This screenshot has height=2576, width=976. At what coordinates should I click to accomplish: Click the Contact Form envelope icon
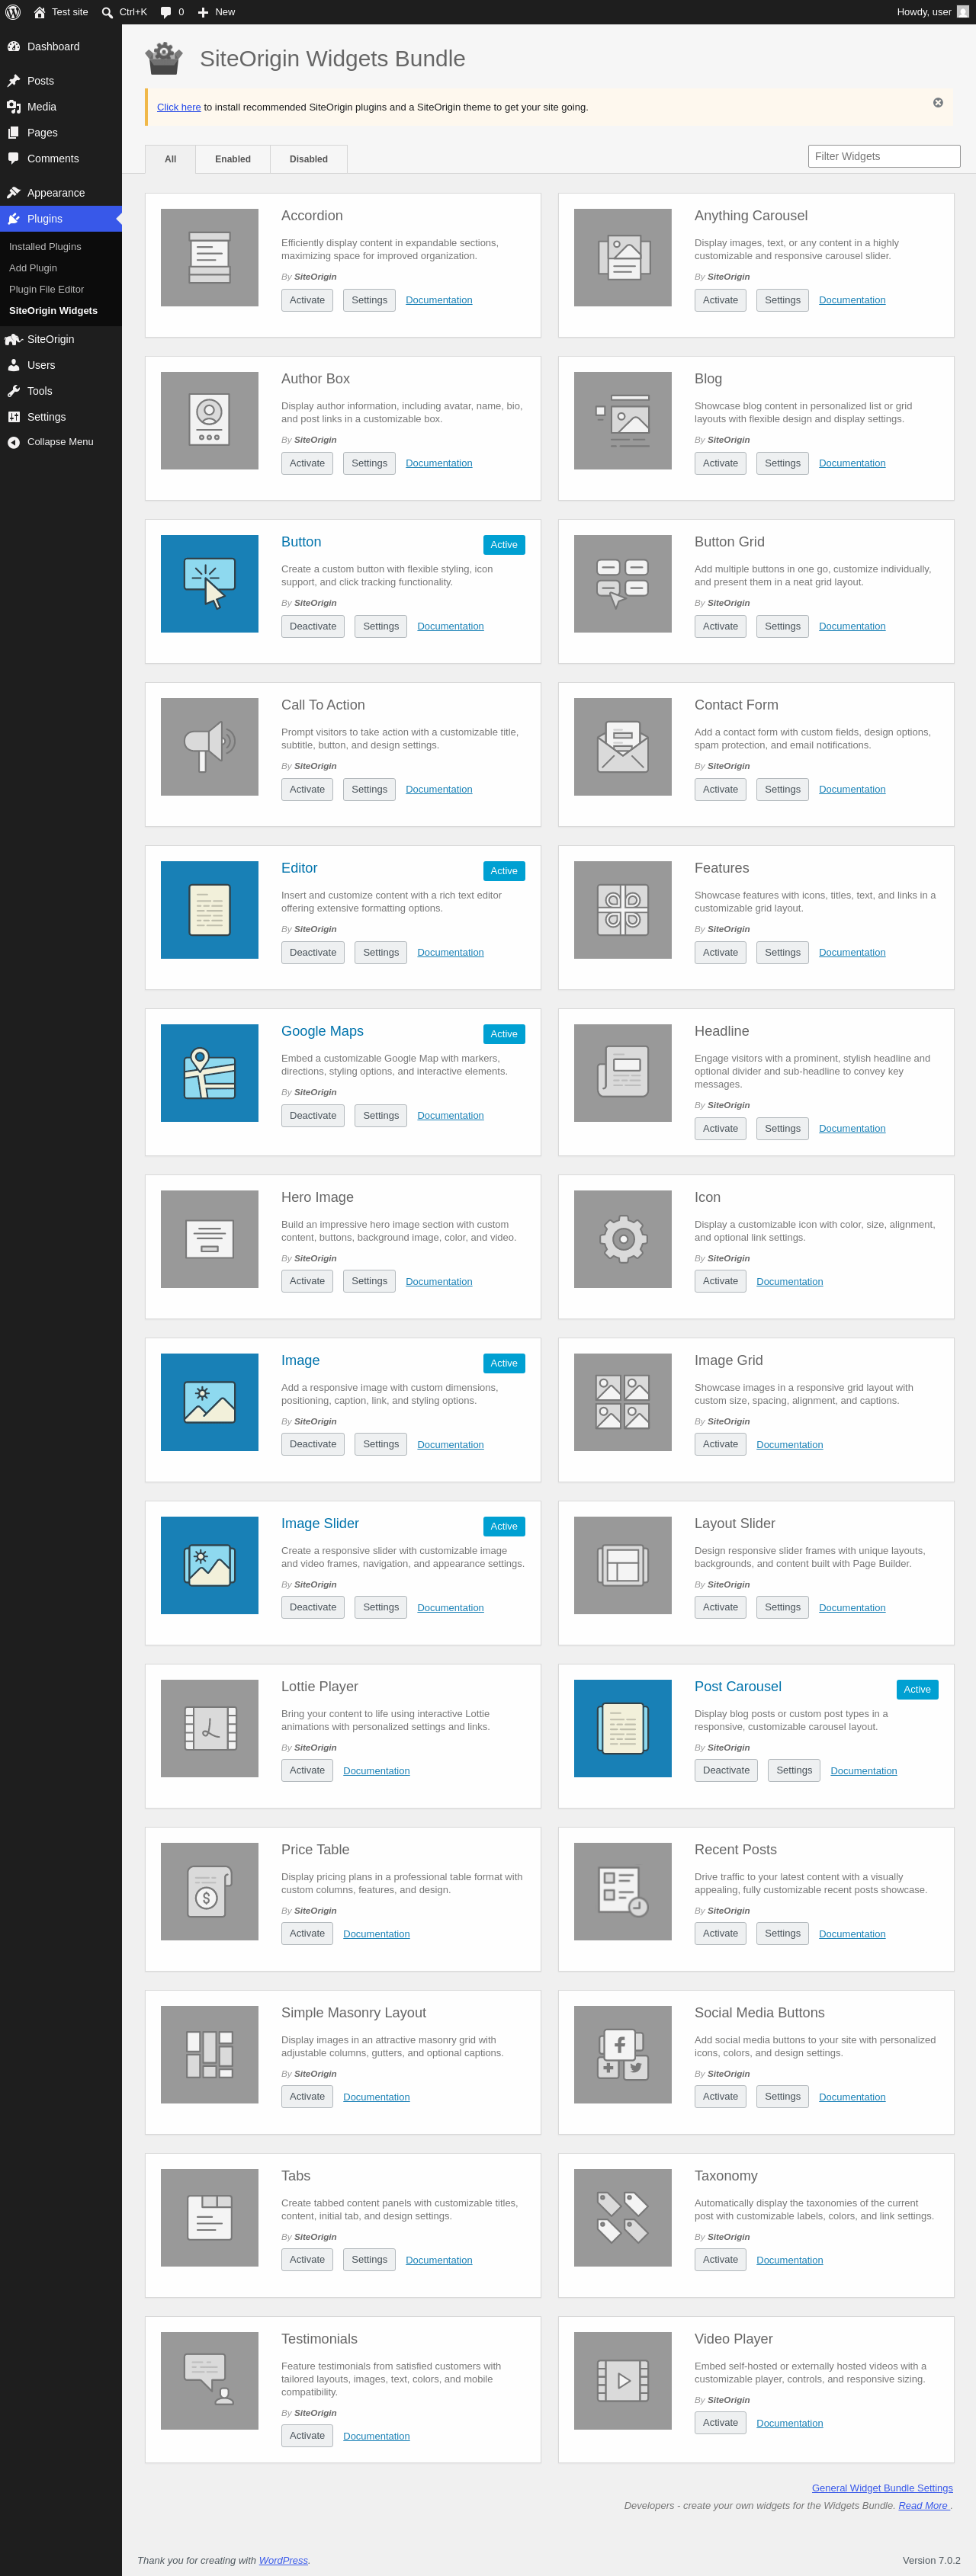(x=622, y=746)
